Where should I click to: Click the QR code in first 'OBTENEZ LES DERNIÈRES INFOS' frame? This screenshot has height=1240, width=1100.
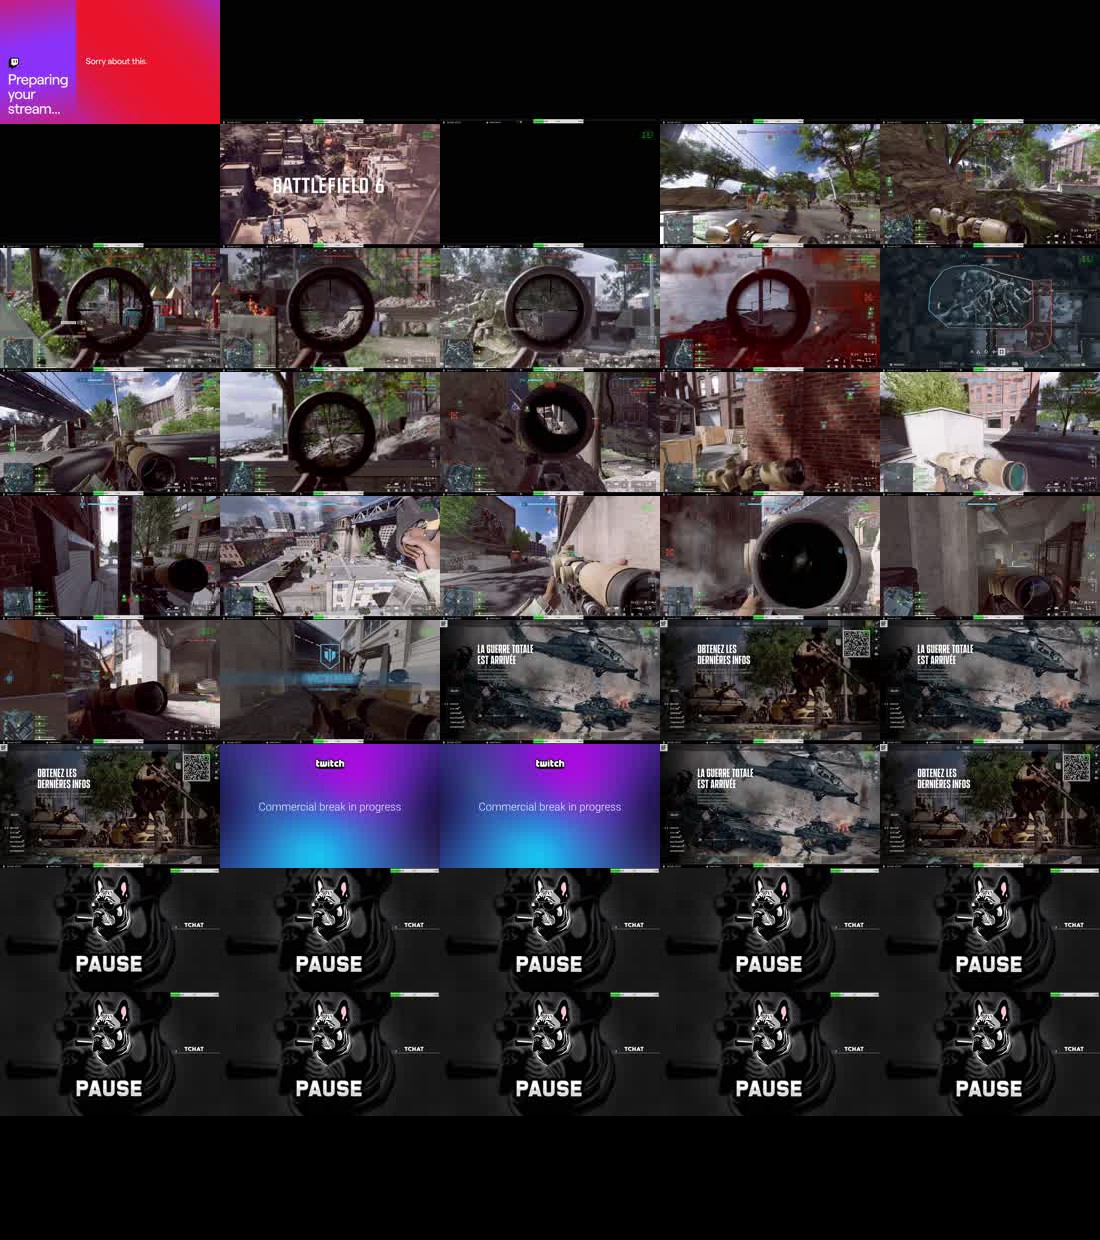click(856, 643)
